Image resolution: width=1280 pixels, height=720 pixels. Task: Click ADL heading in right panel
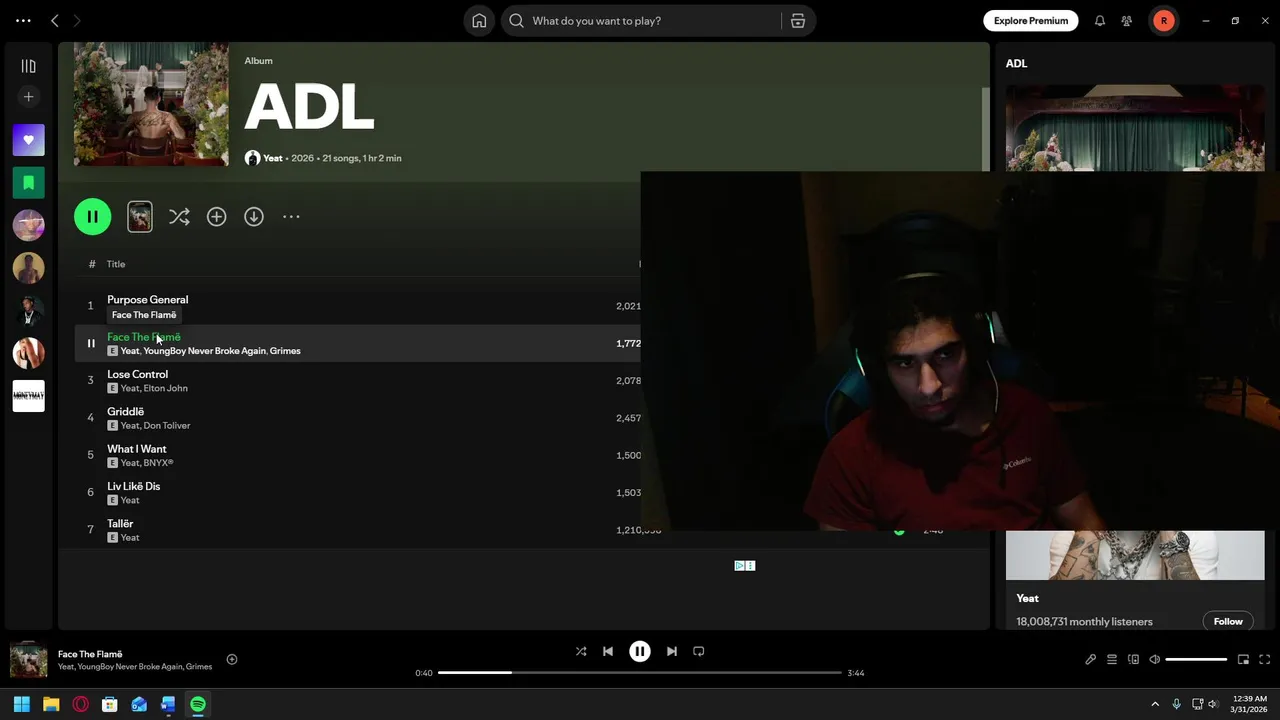(1016, 63)
